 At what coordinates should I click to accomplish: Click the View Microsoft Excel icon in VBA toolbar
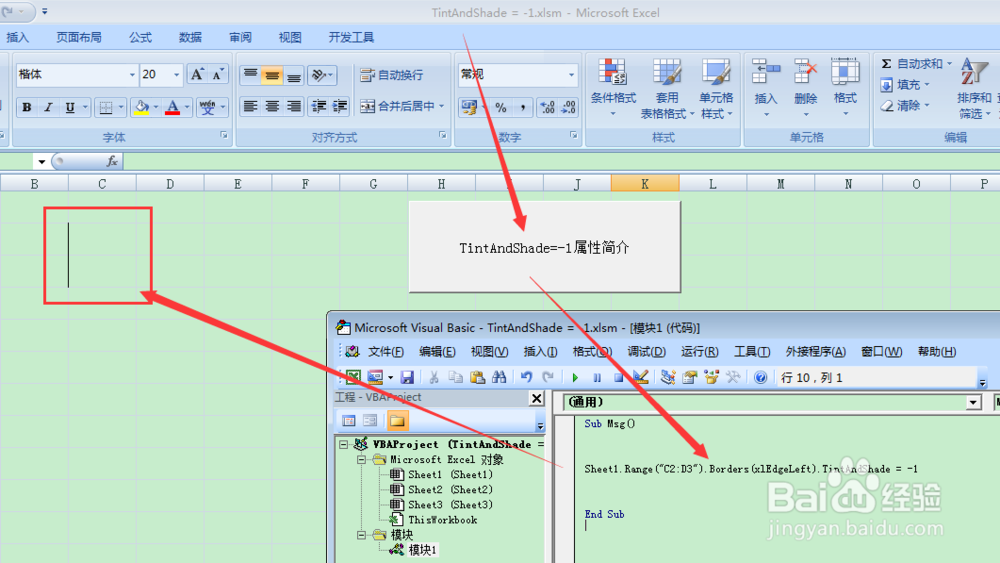tap(353, 377)
